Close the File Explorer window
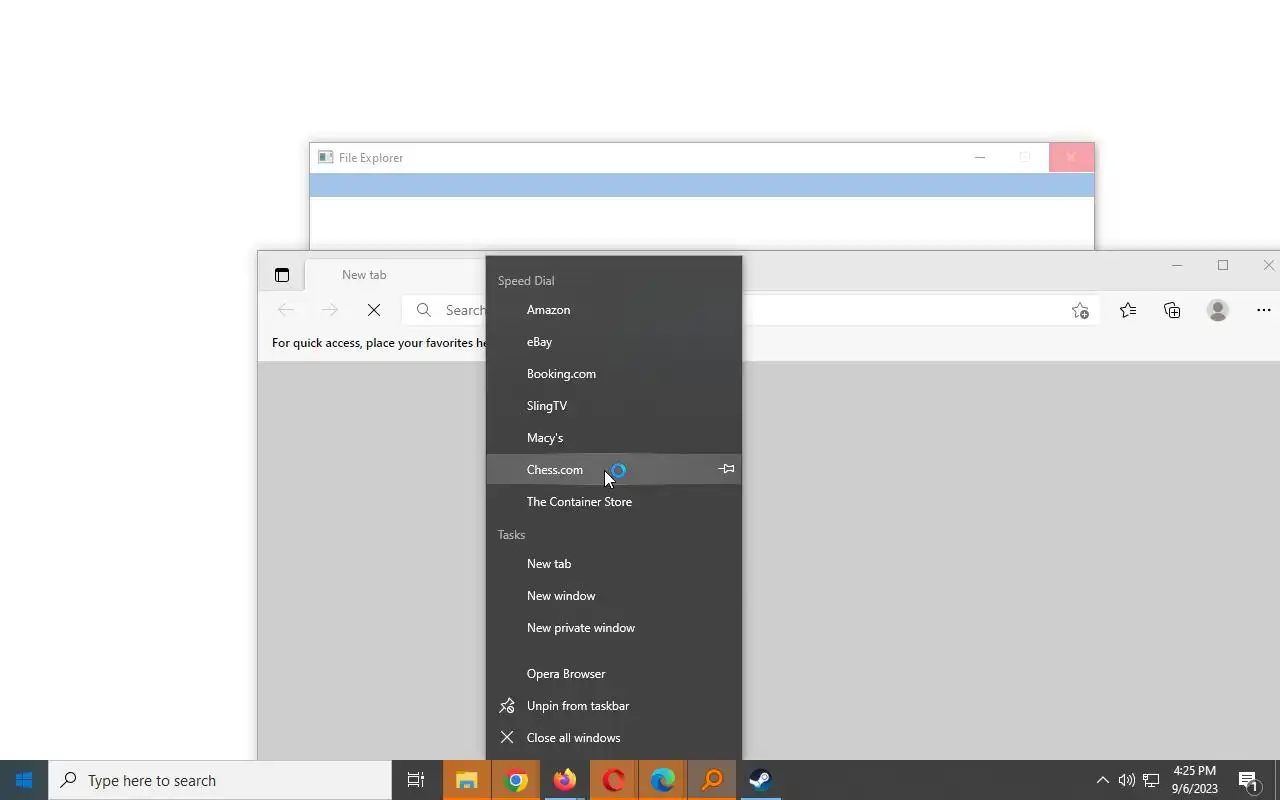This screenshot has width=1280, height=800. (x=1071, y=157)
